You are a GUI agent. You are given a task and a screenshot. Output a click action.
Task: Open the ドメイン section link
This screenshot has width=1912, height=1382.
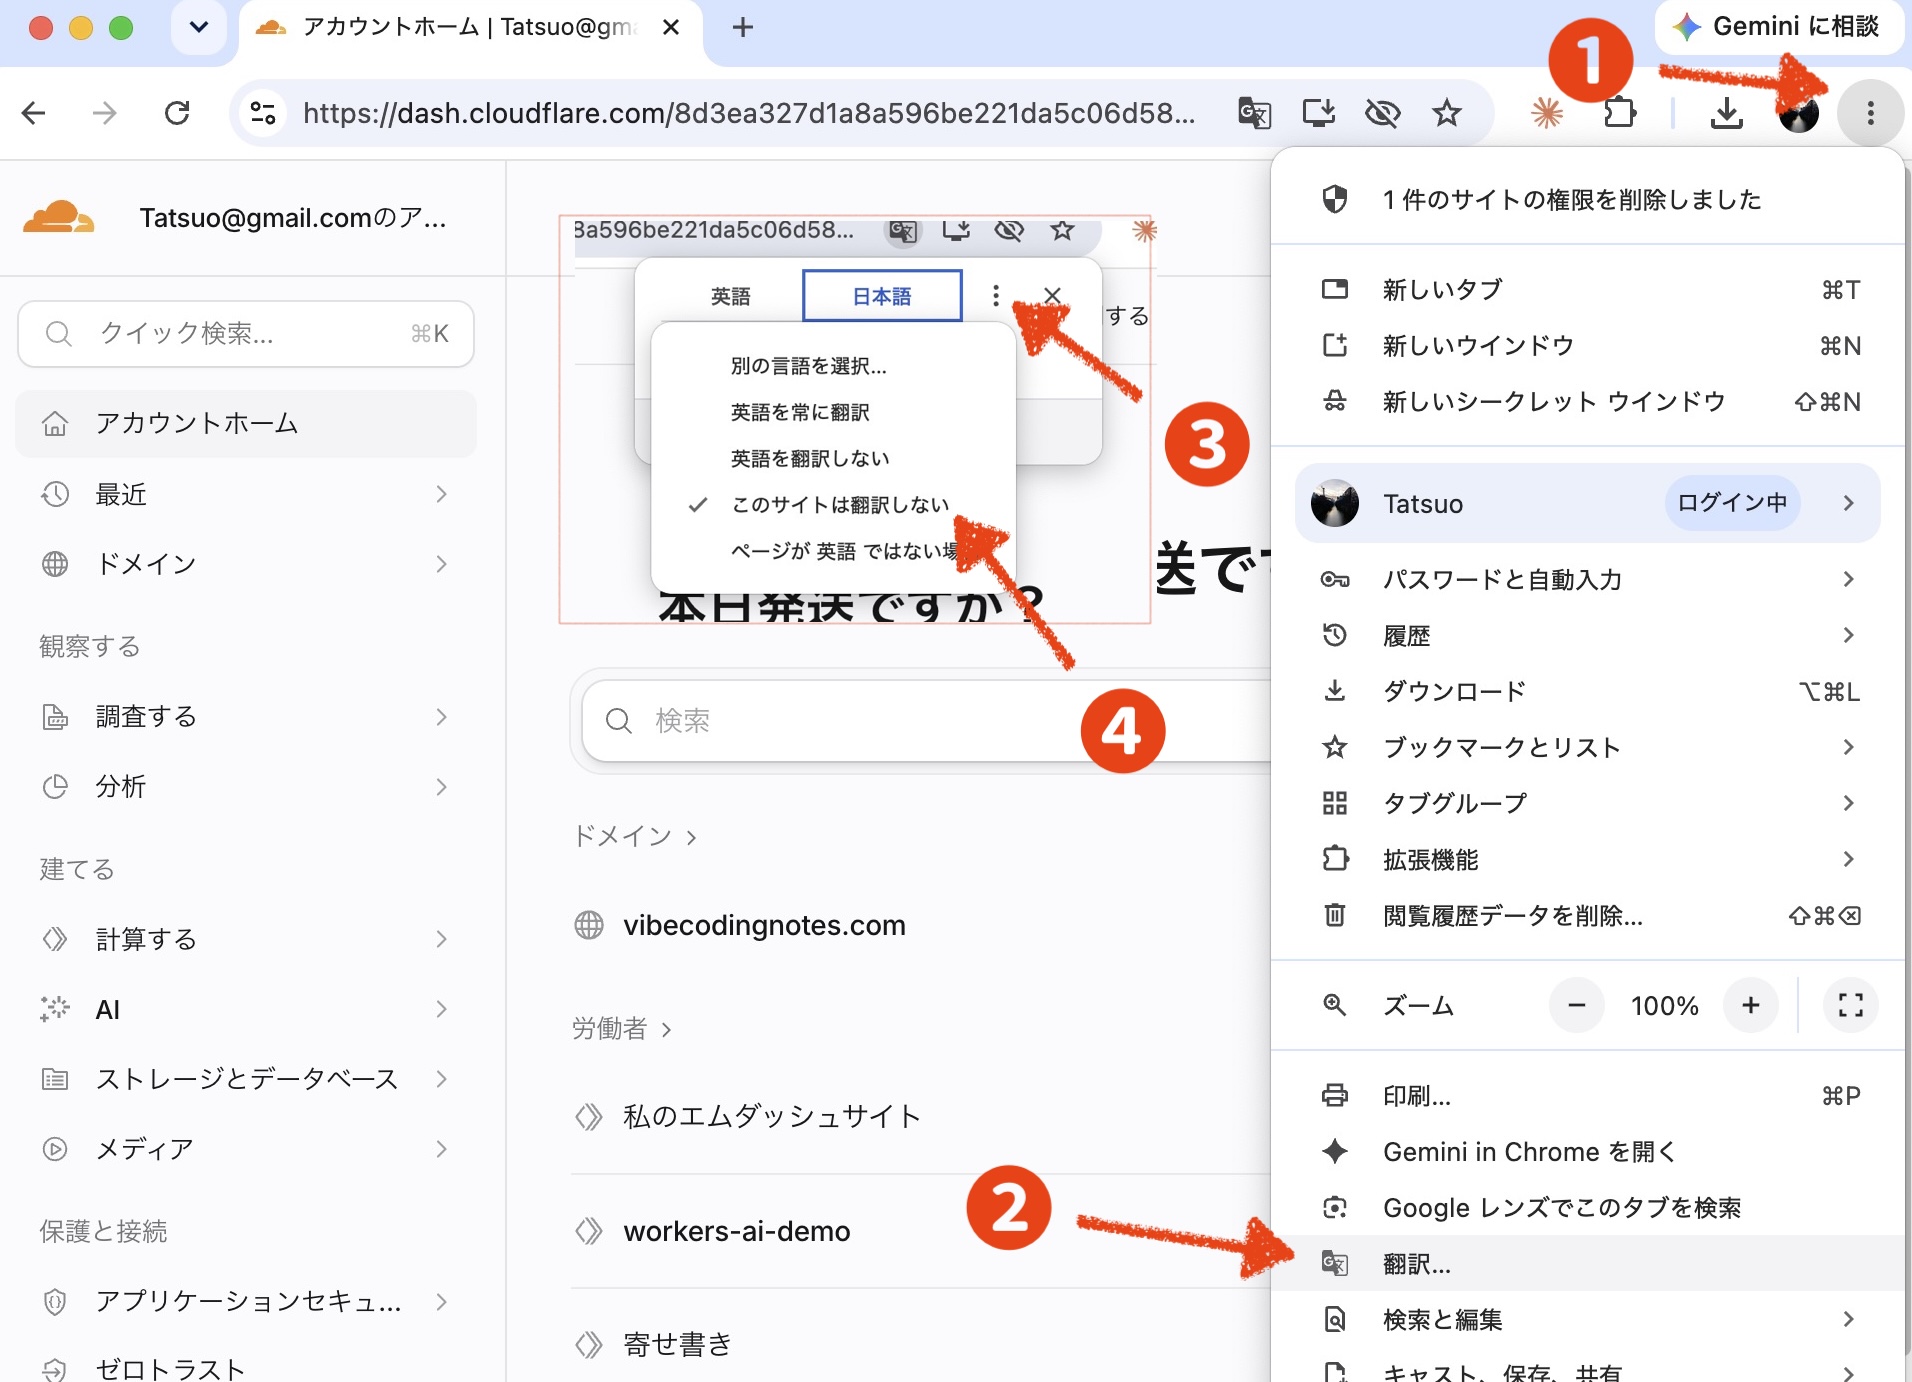[x=634, y=836]
